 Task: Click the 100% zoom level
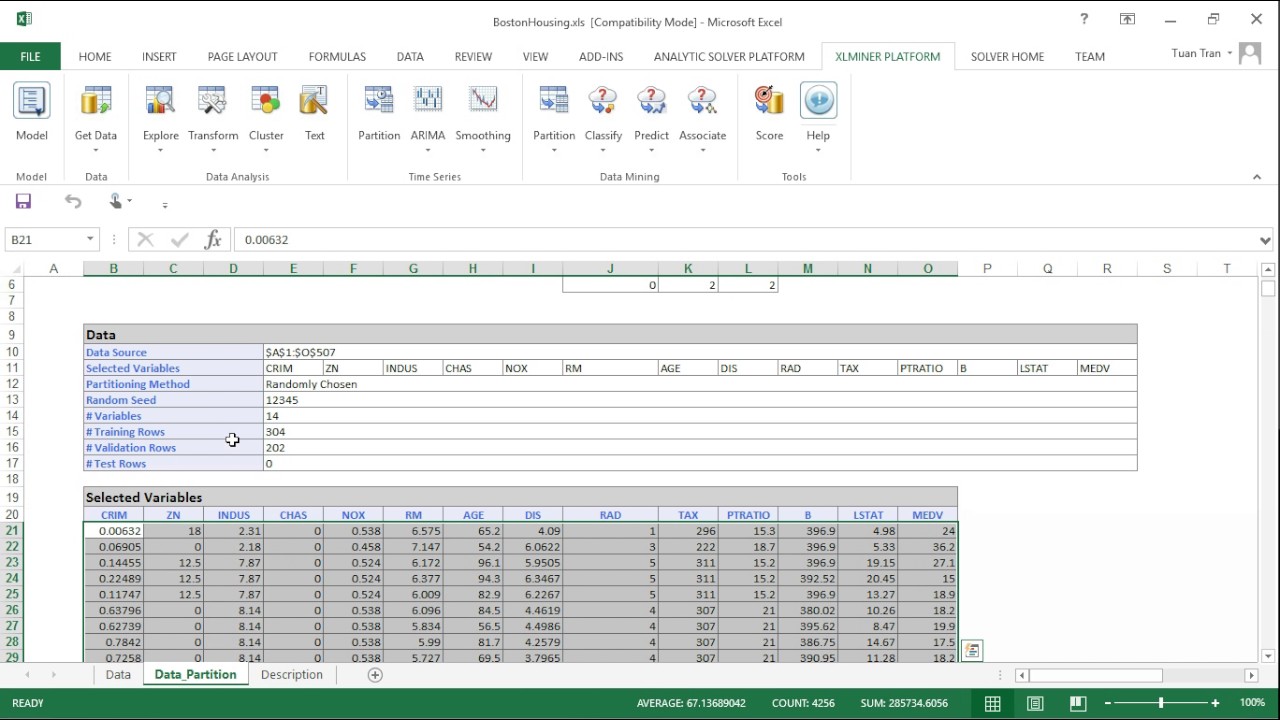[1252, 703]
